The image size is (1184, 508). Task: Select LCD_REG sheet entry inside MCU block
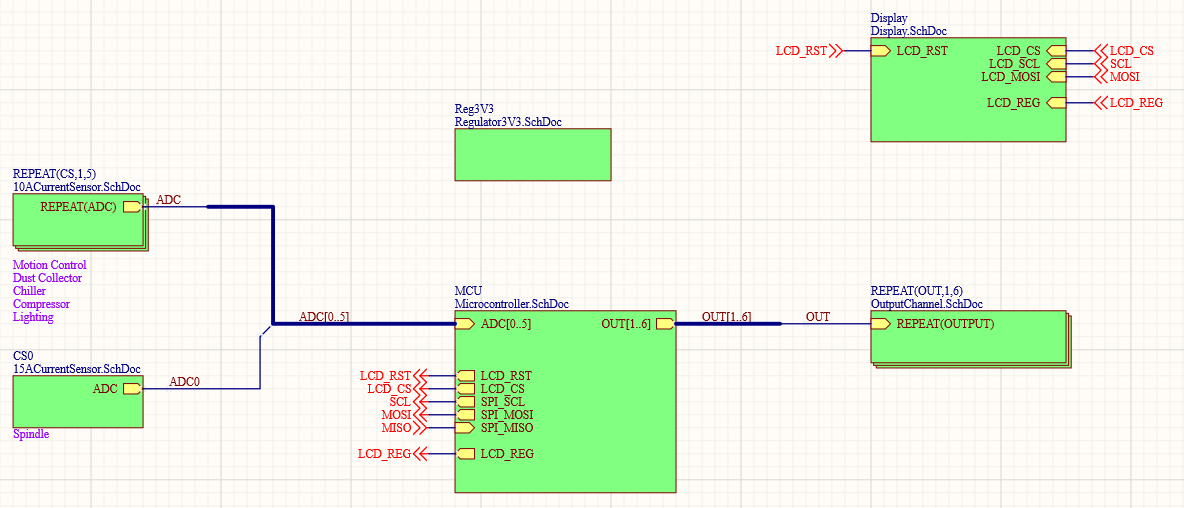(x=494, y=454)
